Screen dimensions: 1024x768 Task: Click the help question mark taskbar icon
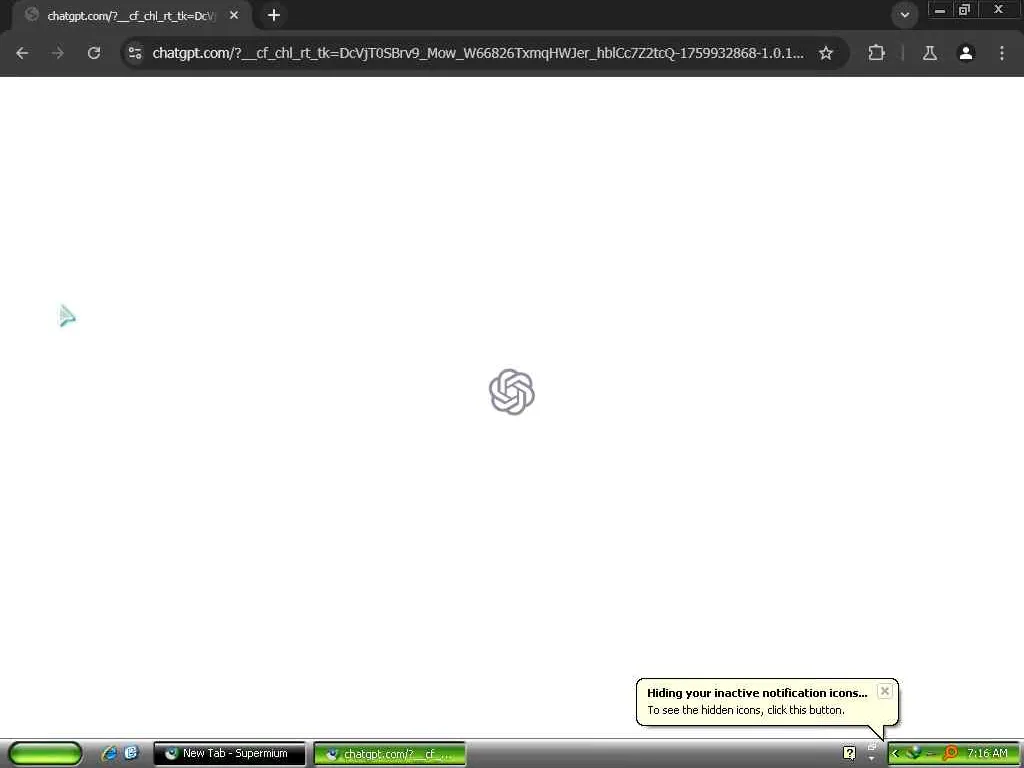click(x=849, y=754)
